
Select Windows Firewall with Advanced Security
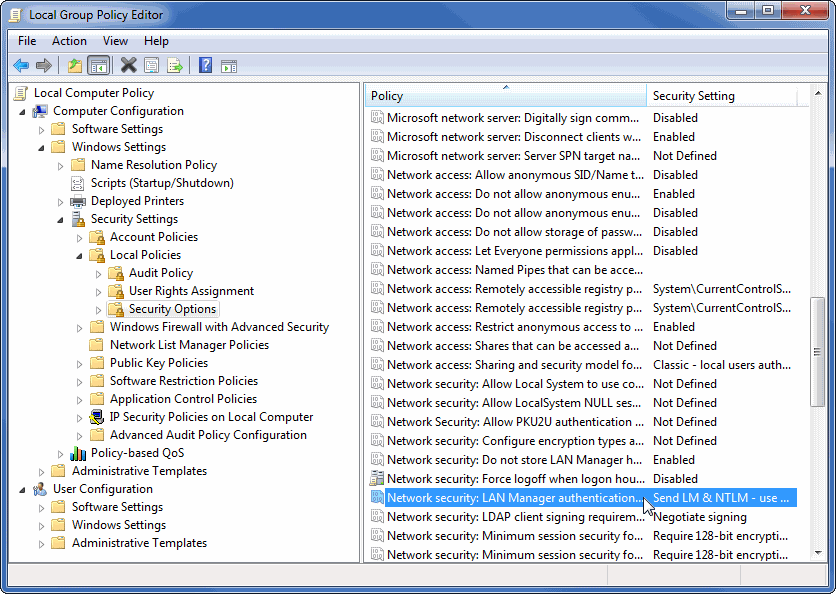click(219, 327)
